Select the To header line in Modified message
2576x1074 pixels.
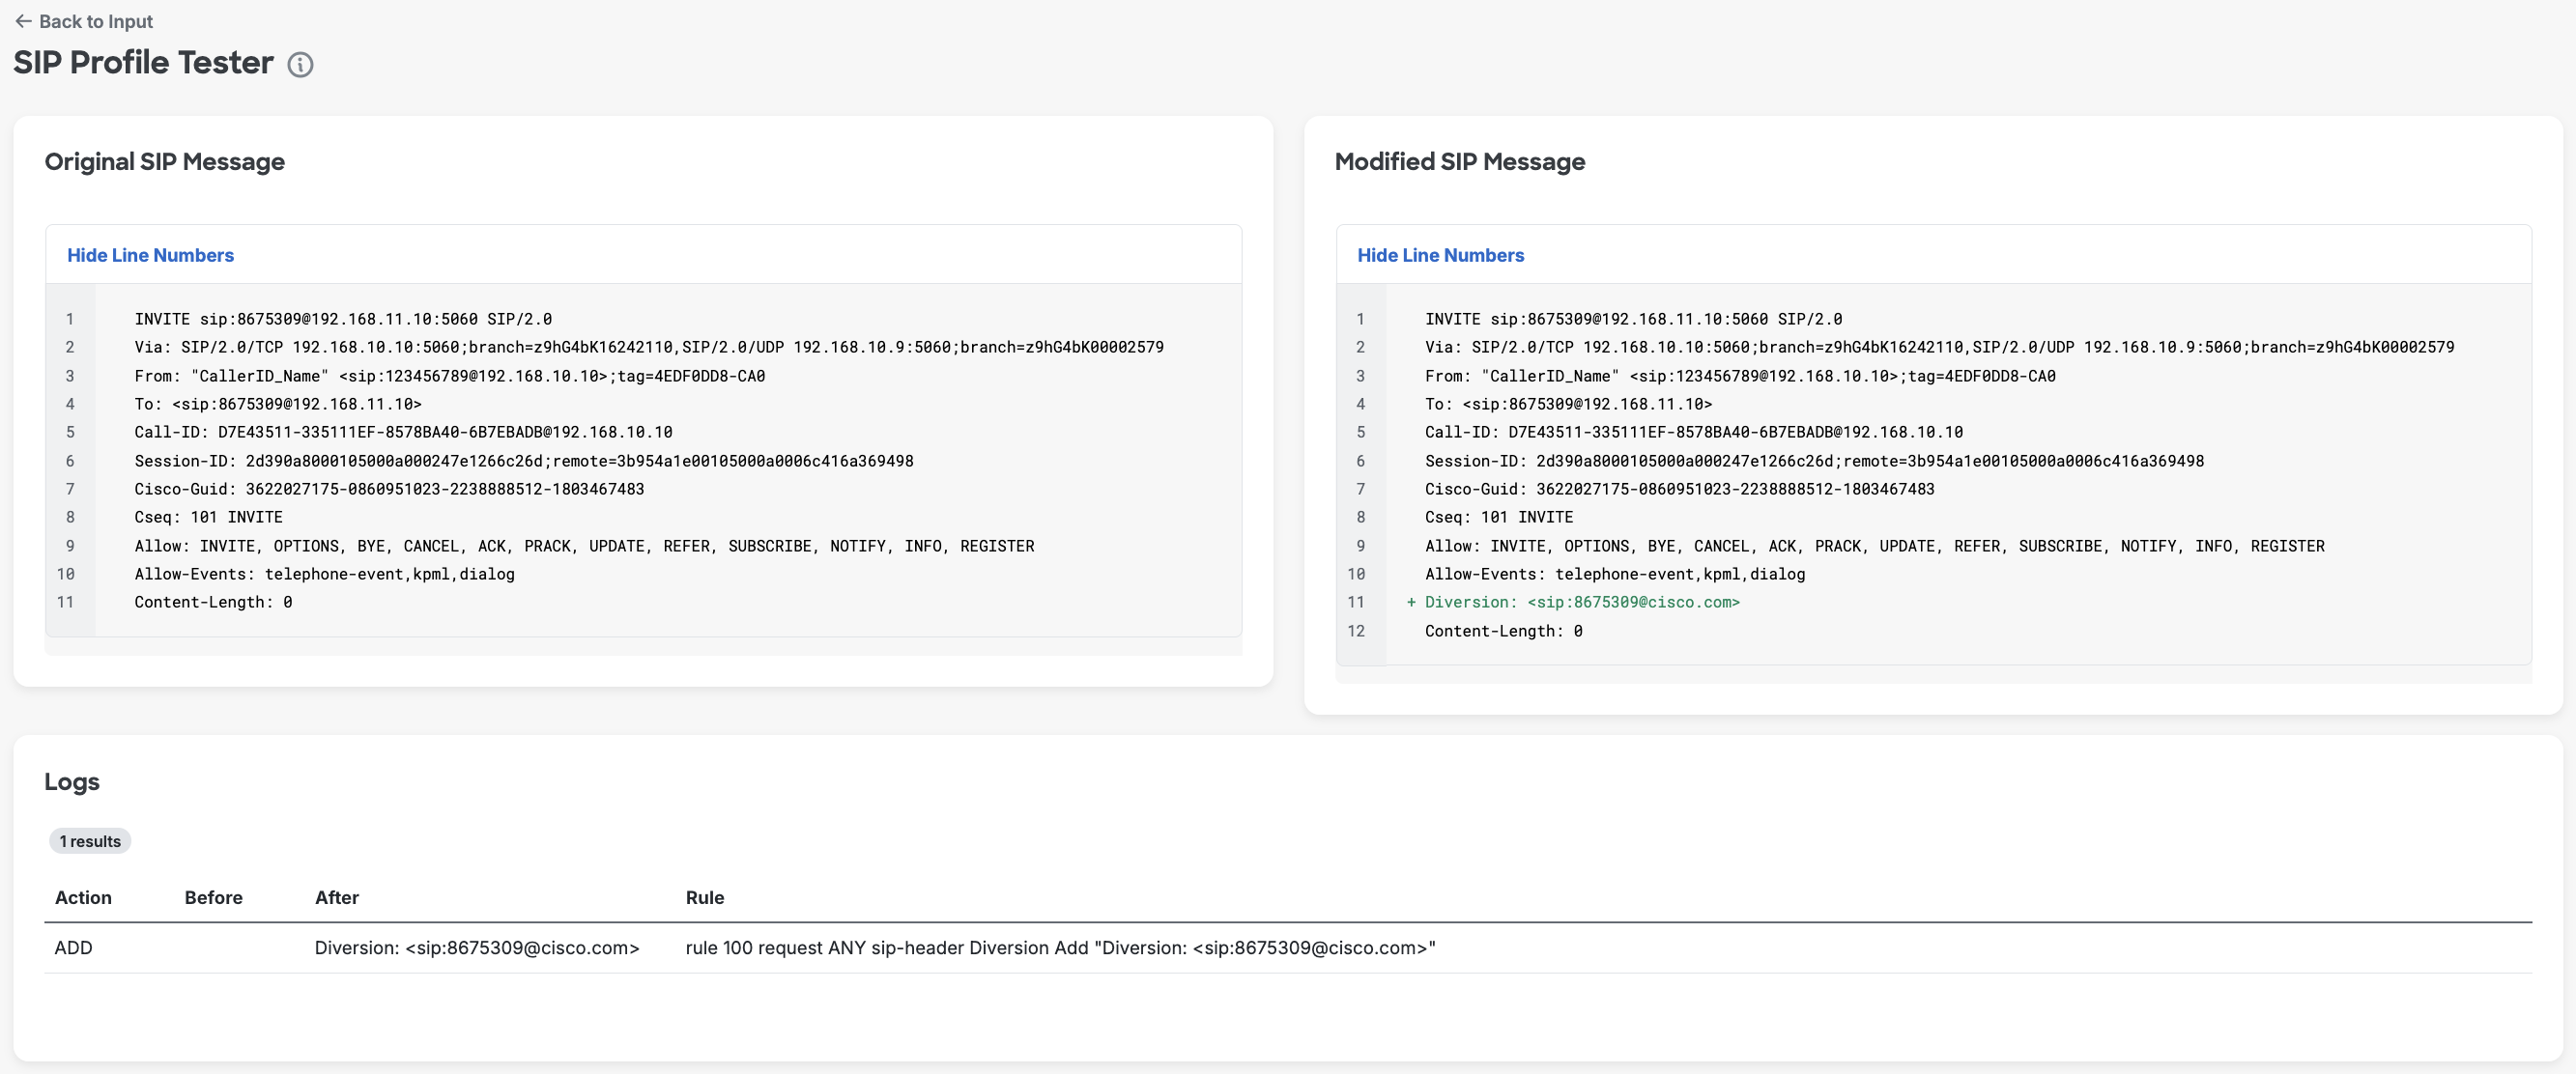(x=1568, y=404)
